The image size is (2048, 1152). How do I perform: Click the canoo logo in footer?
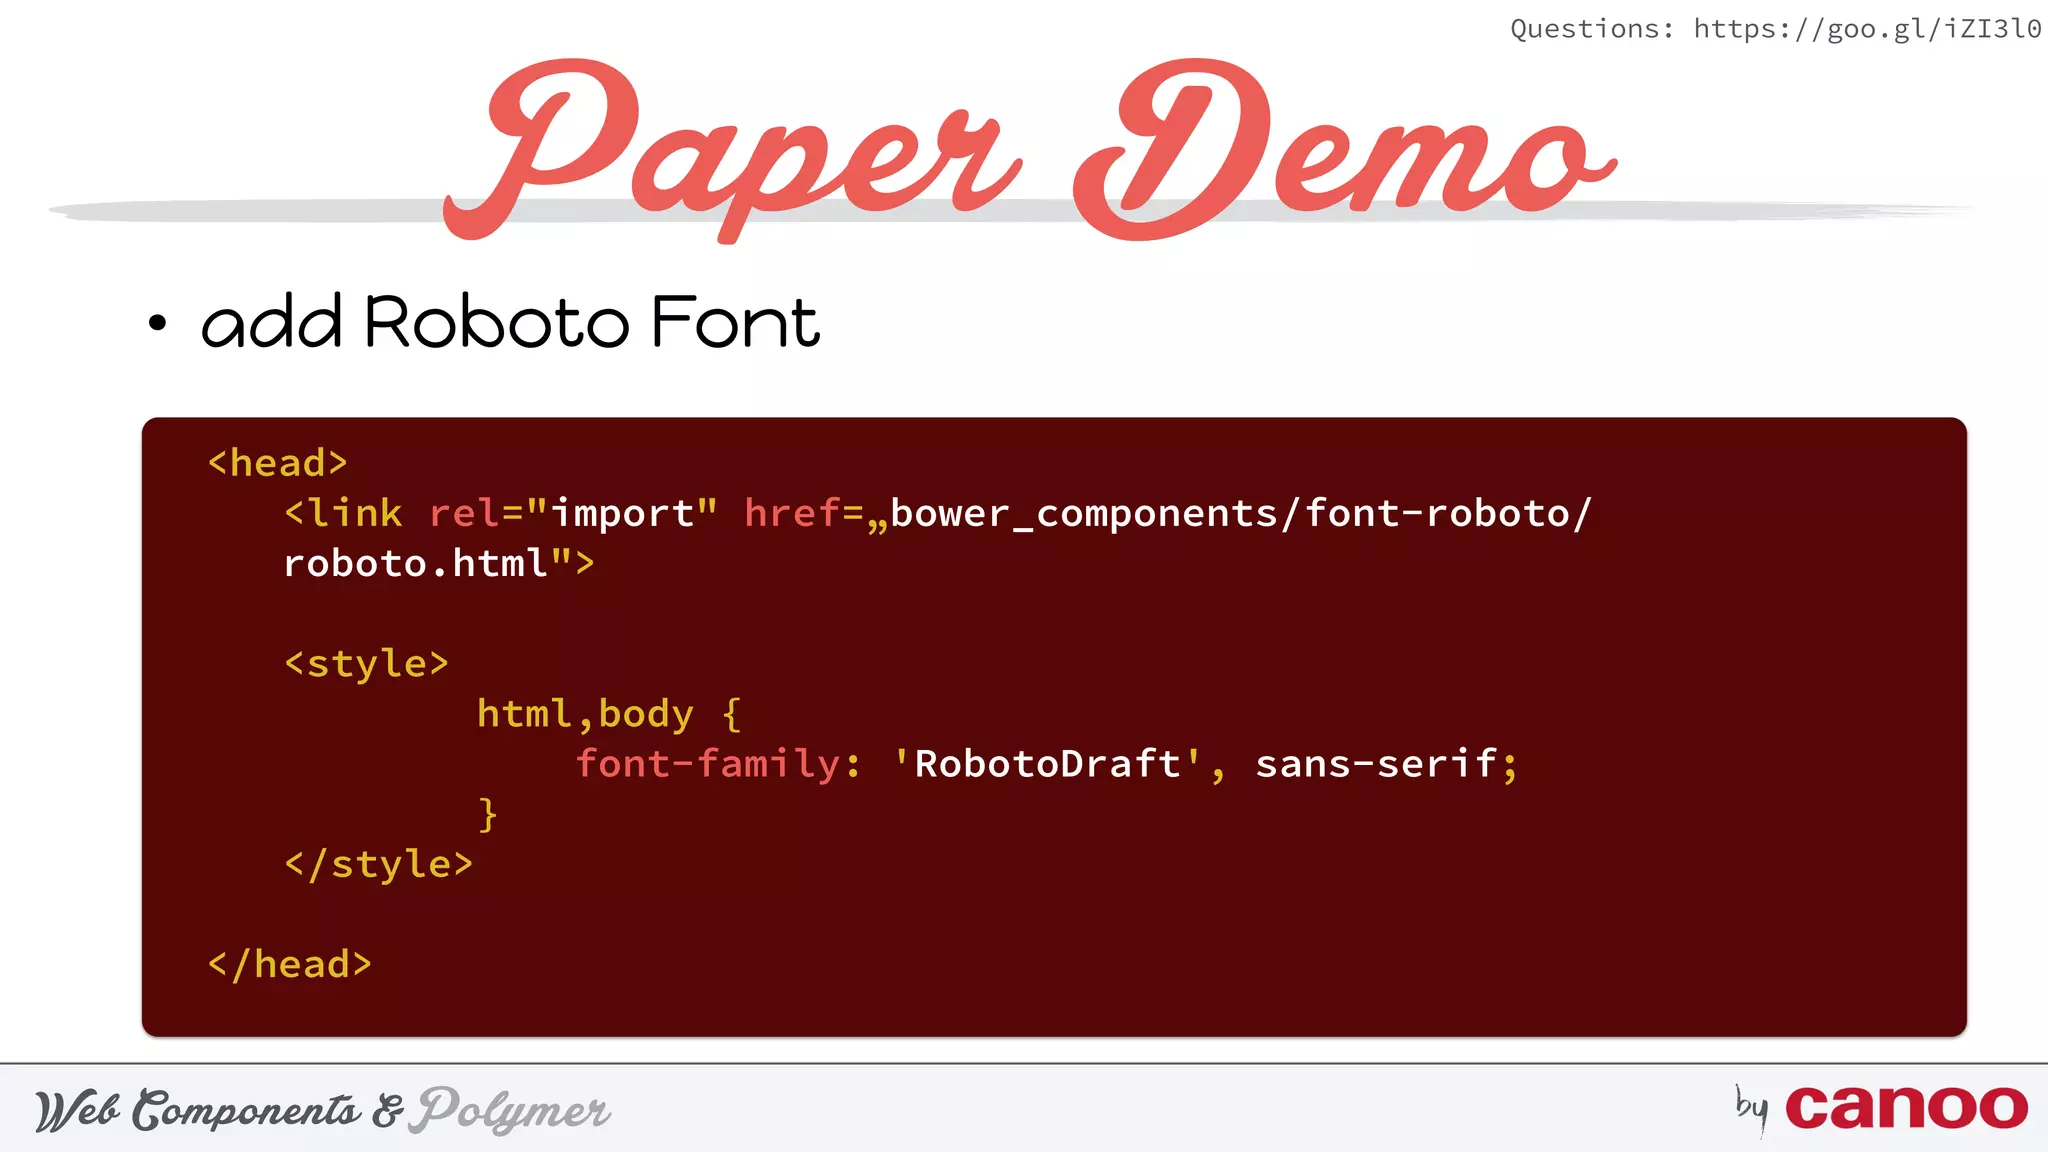[1906, 1107]
